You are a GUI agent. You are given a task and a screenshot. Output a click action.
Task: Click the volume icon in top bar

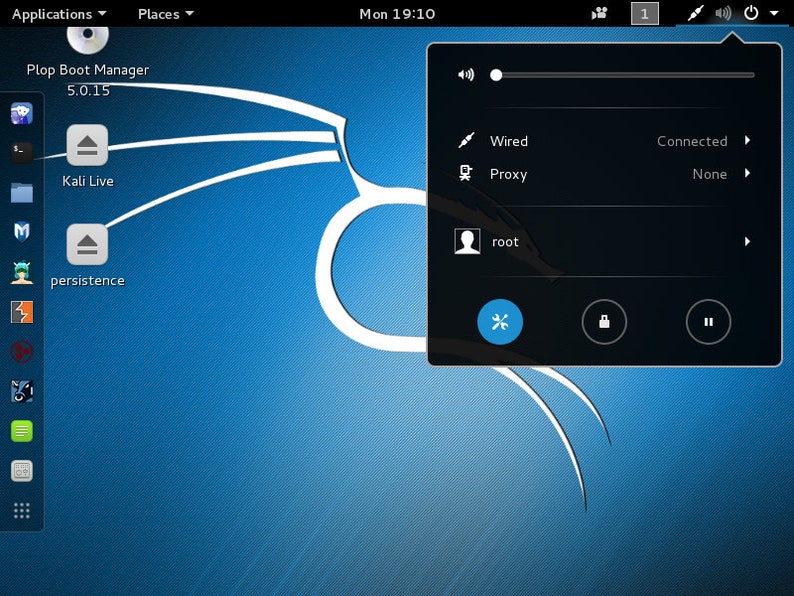[723, 13]
